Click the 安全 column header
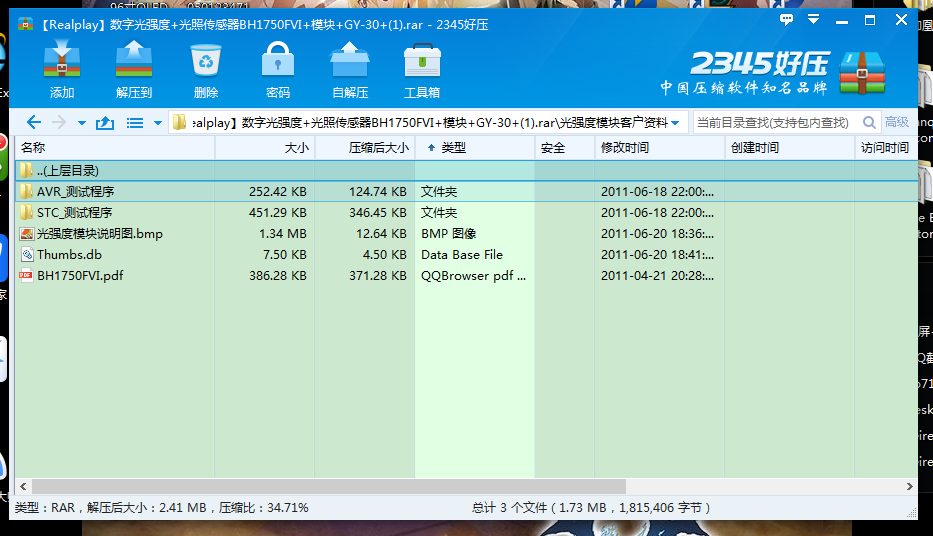Screen dimensions: 933x536 coord(565,148)
